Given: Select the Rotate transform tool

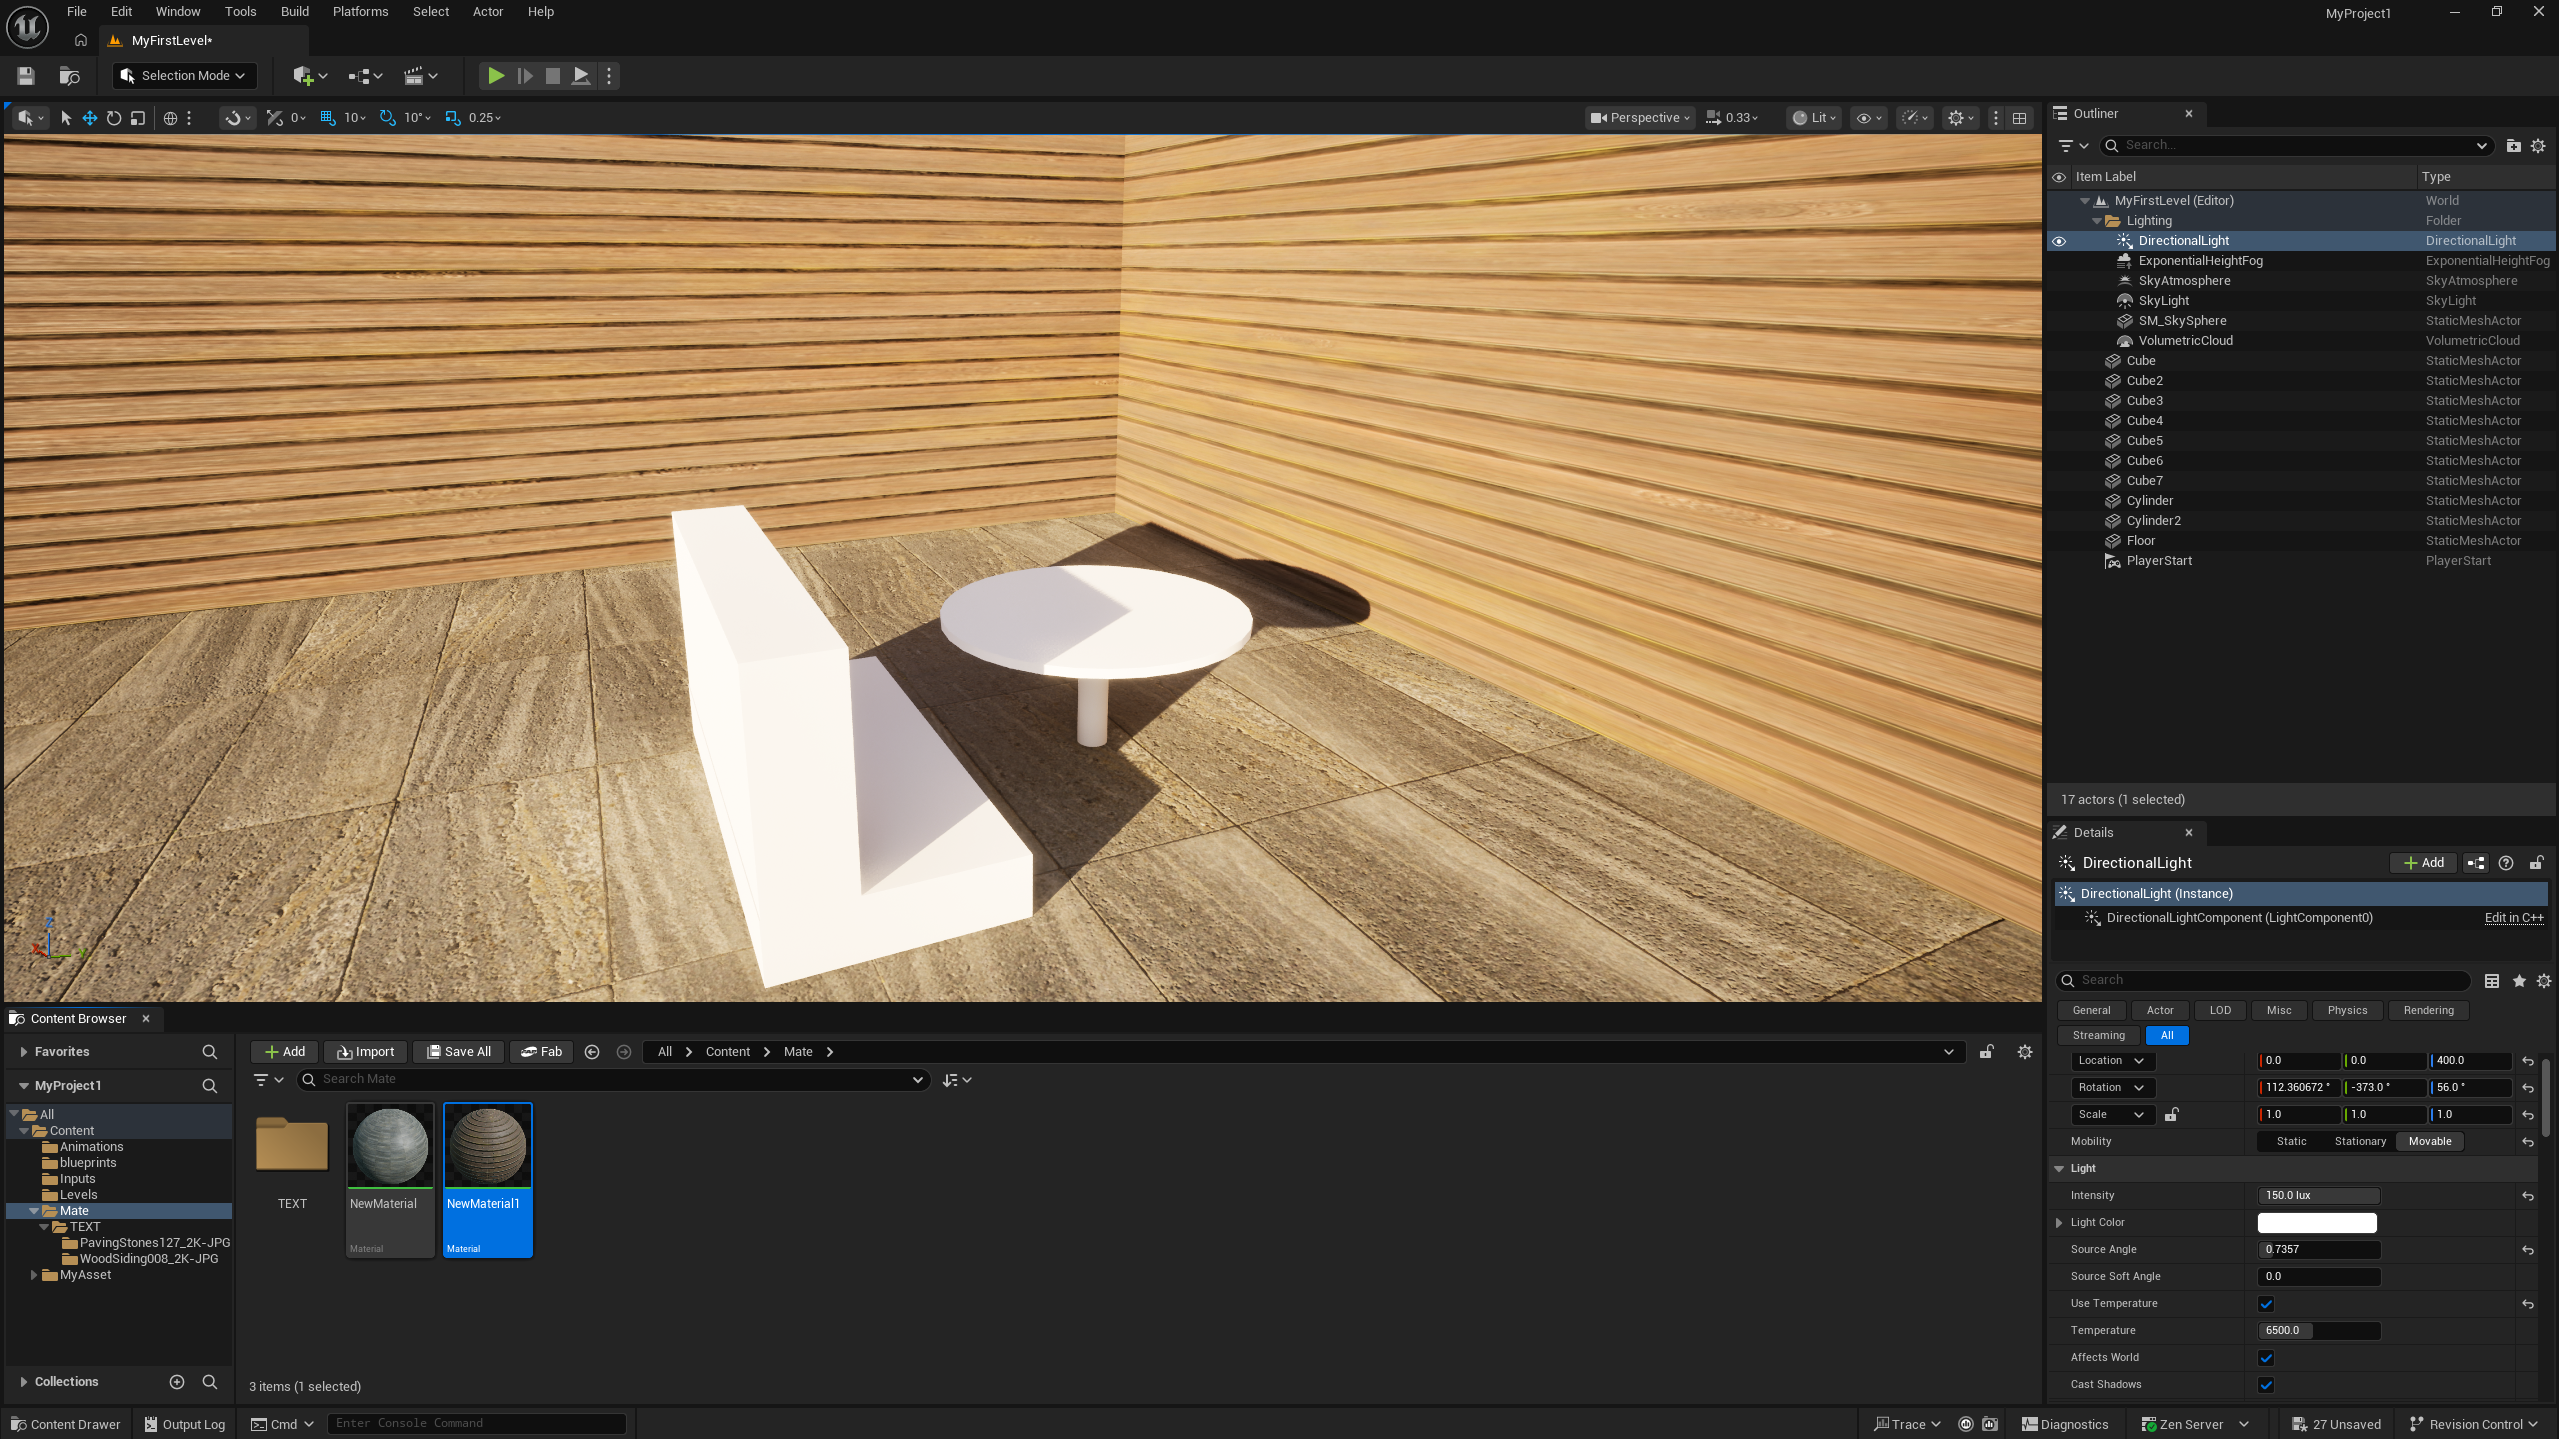Looking at the screenshot, I should (114, 118).
